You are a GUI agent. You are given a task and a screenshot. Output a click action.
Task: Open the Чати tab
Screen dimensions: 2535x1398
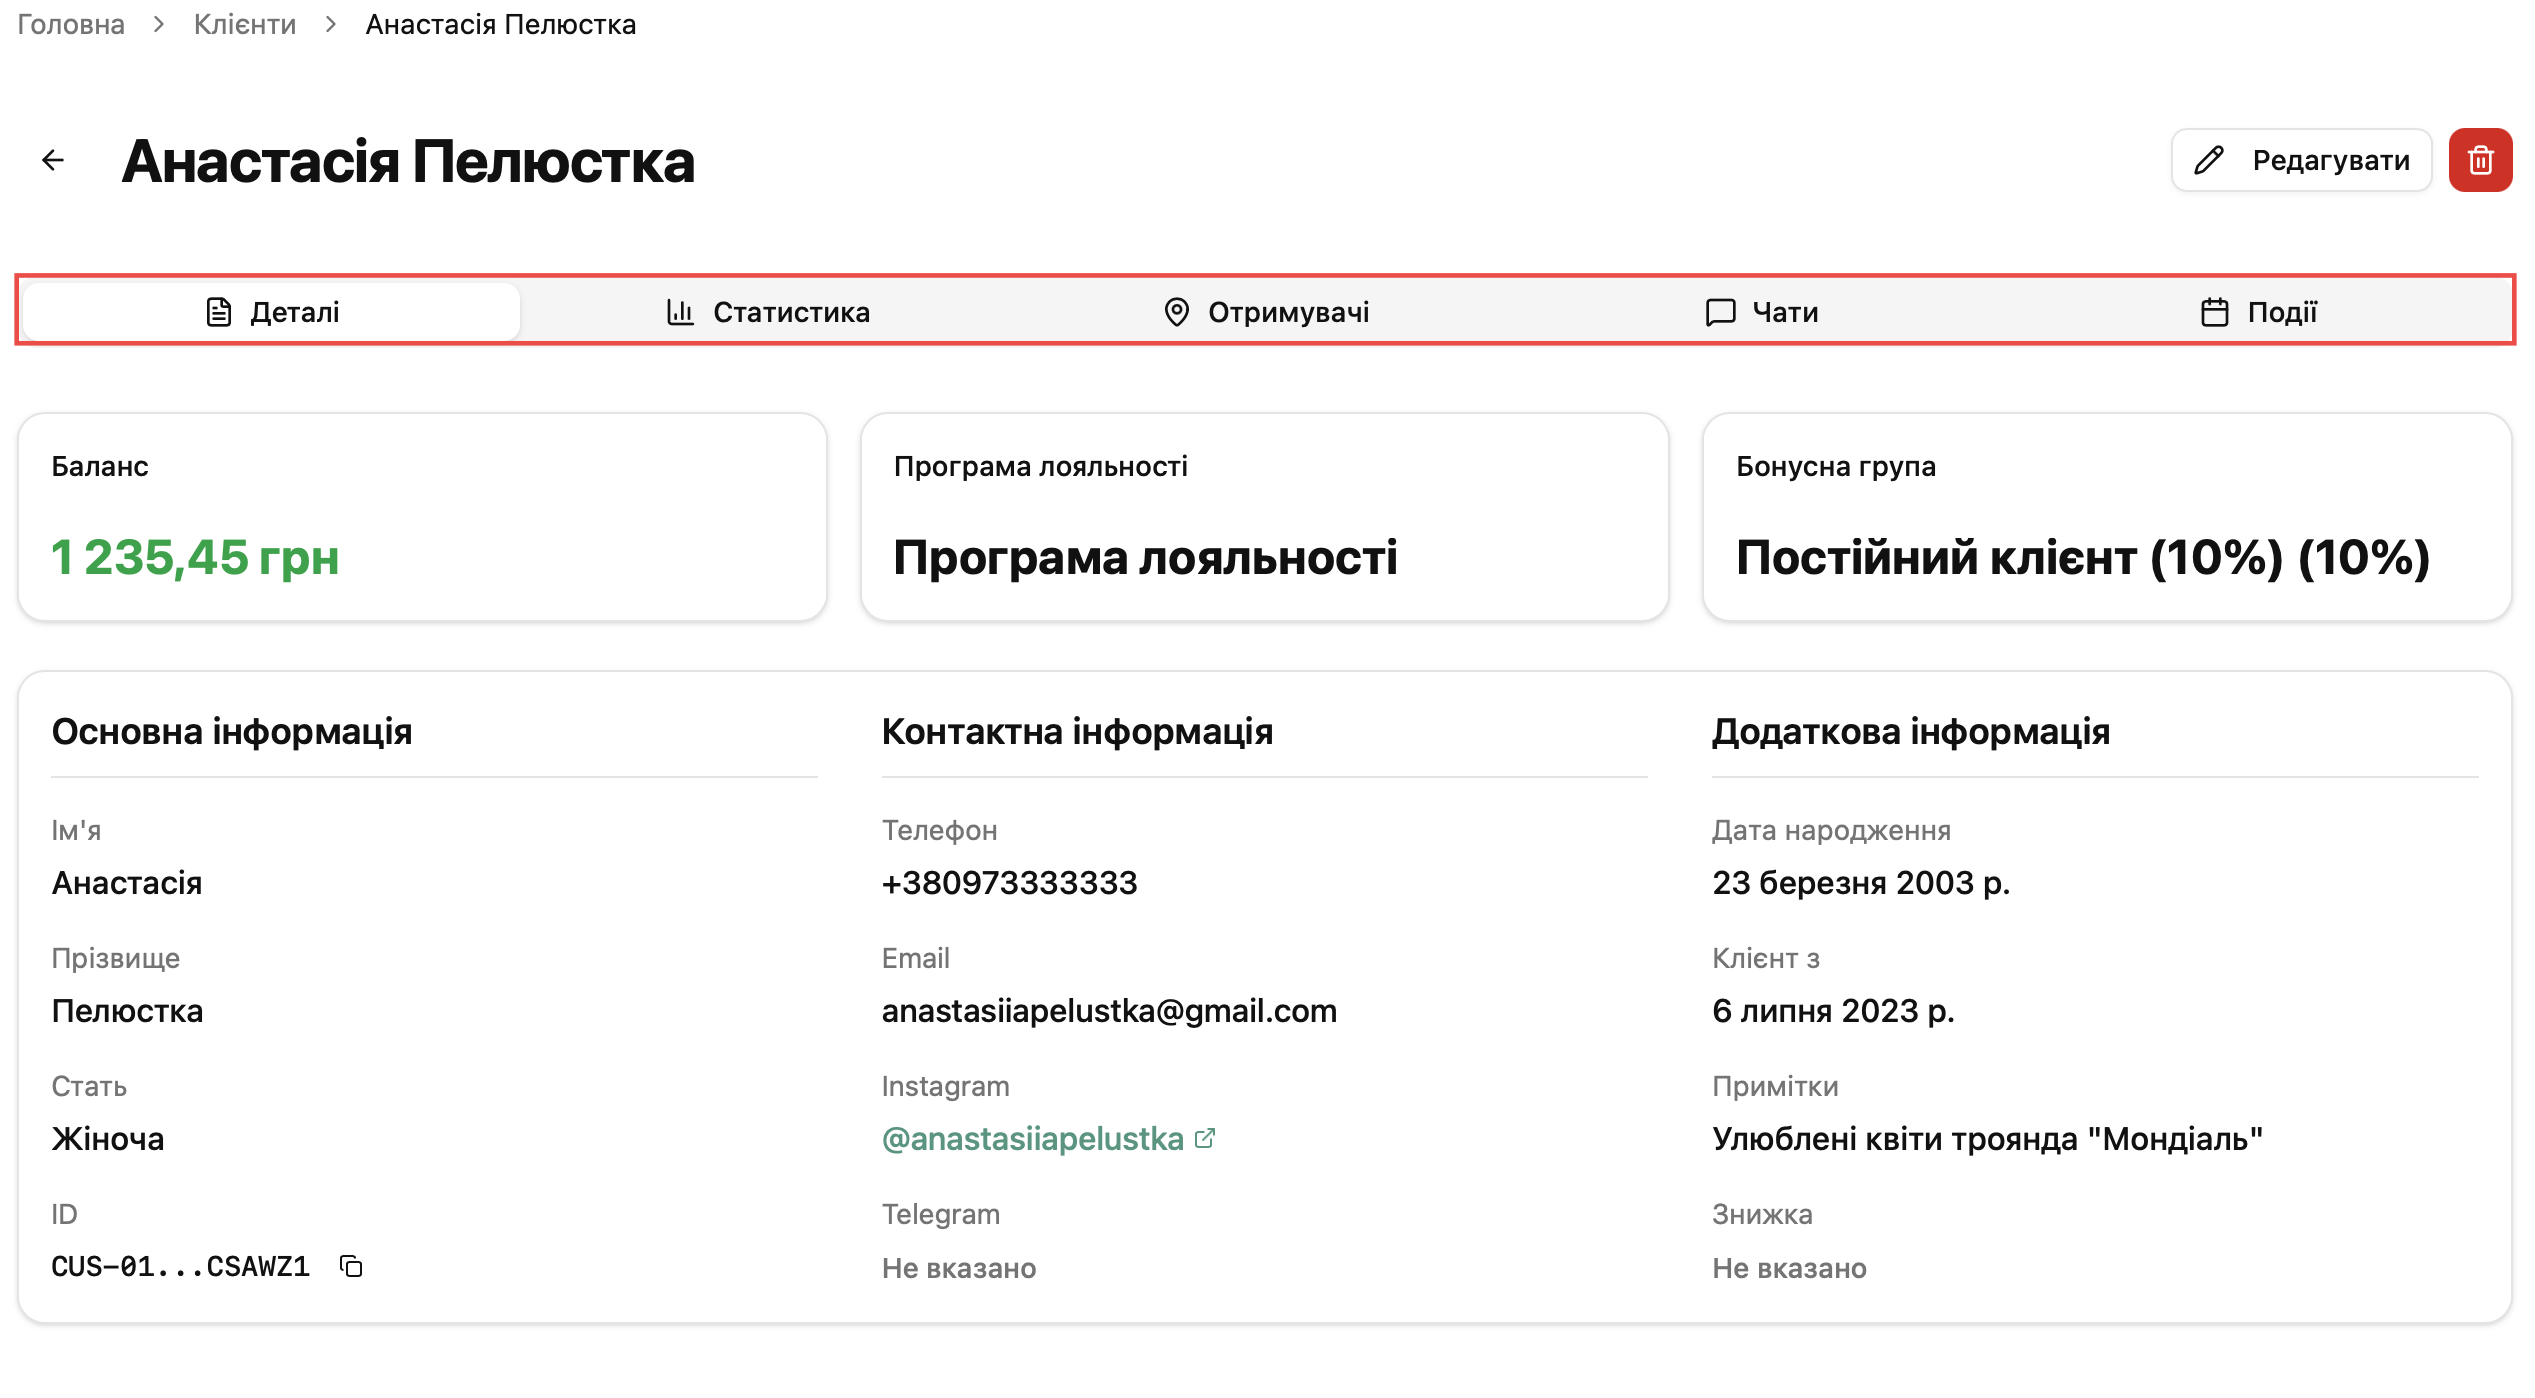pos(1762,312)
